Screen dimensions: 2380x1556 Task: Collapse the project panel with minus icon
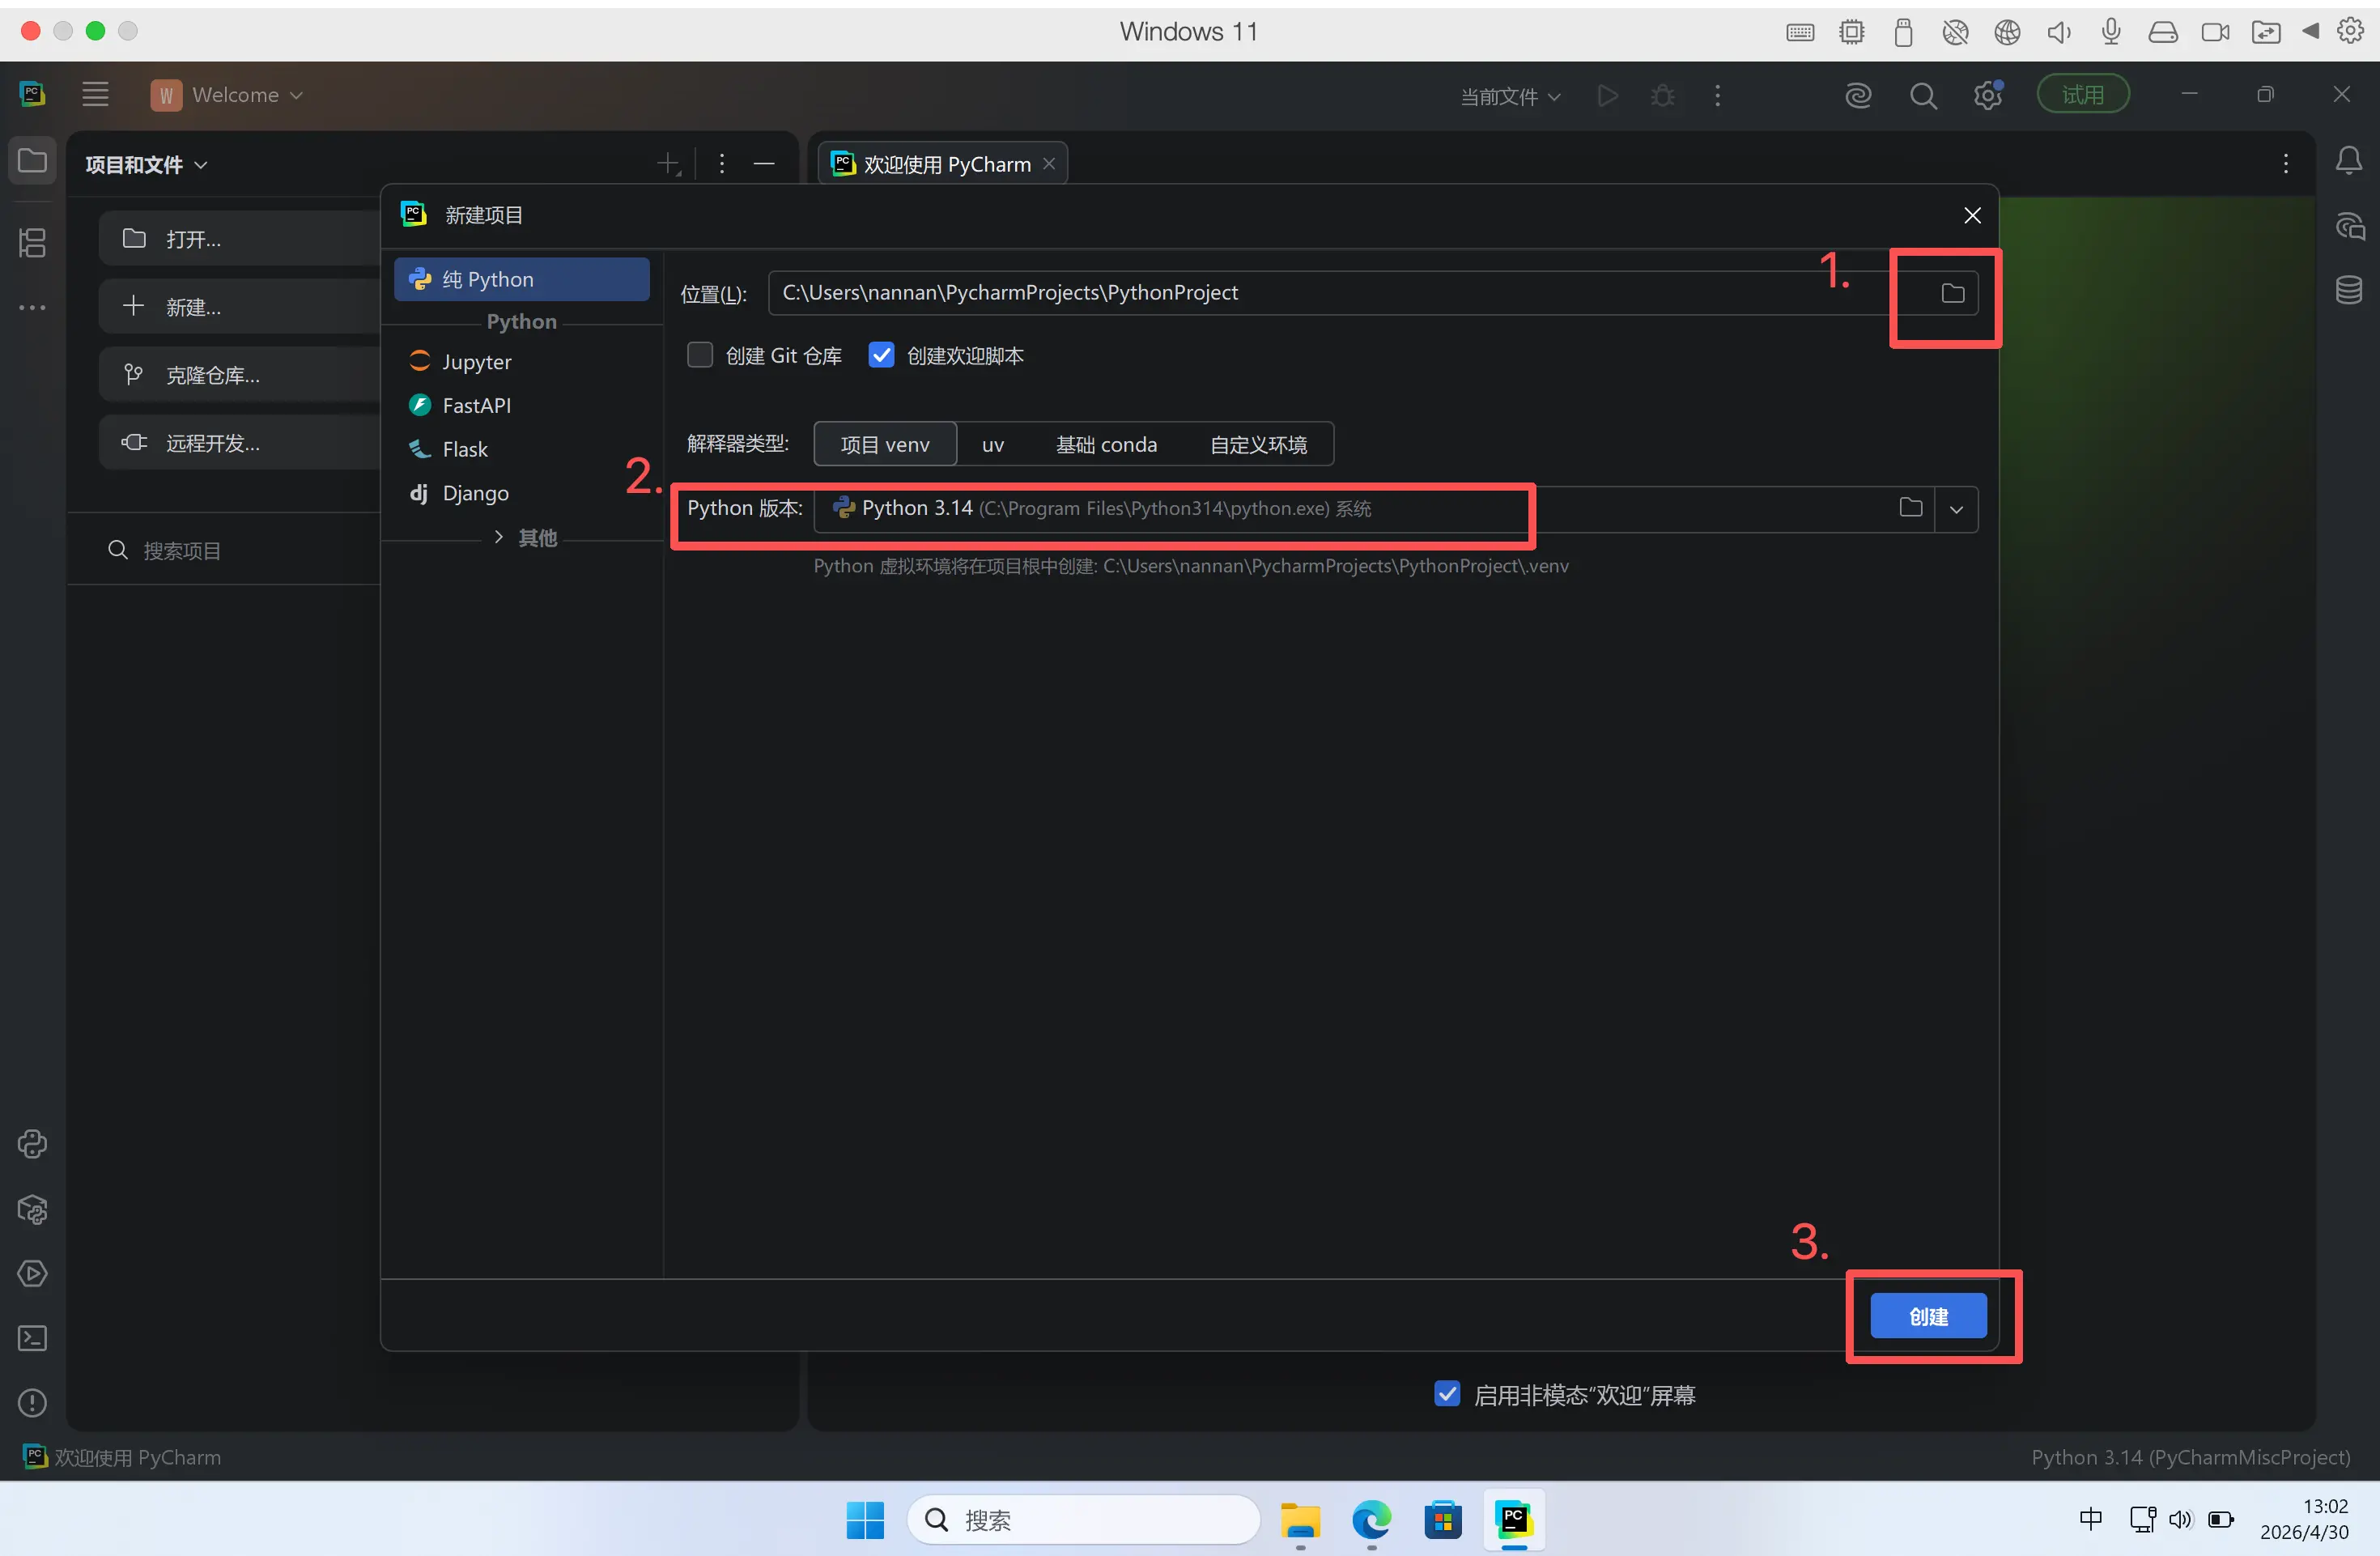pos(764,164)
